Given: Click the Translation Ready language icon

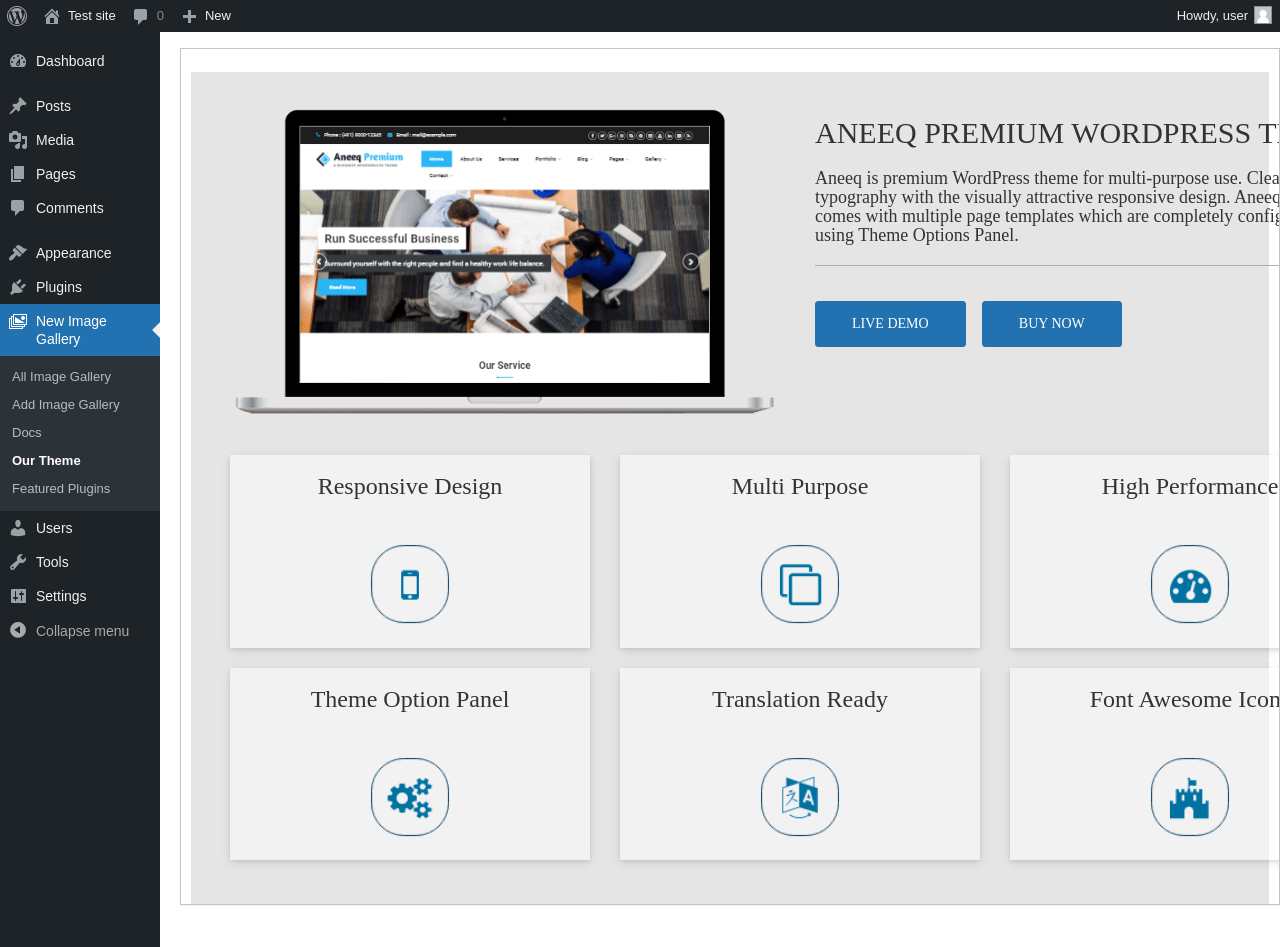Looking at the screenshot, I should 800,797.
